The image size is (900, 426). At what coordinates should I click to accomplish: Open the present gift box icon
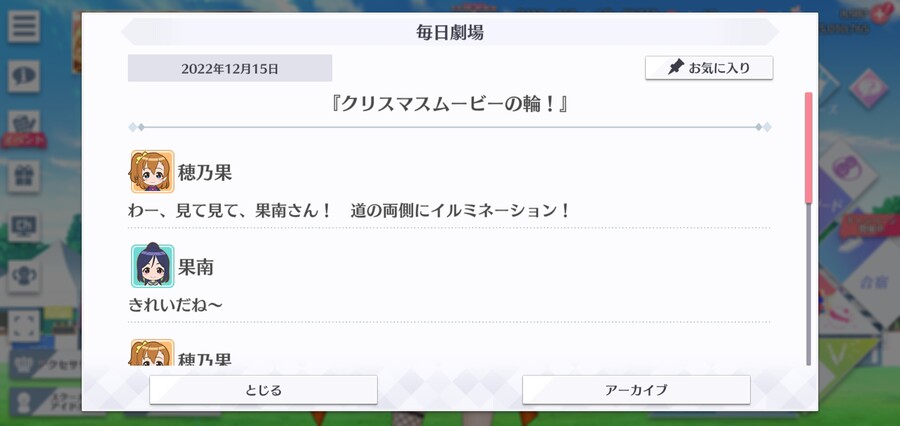click(x=24, y=176)
